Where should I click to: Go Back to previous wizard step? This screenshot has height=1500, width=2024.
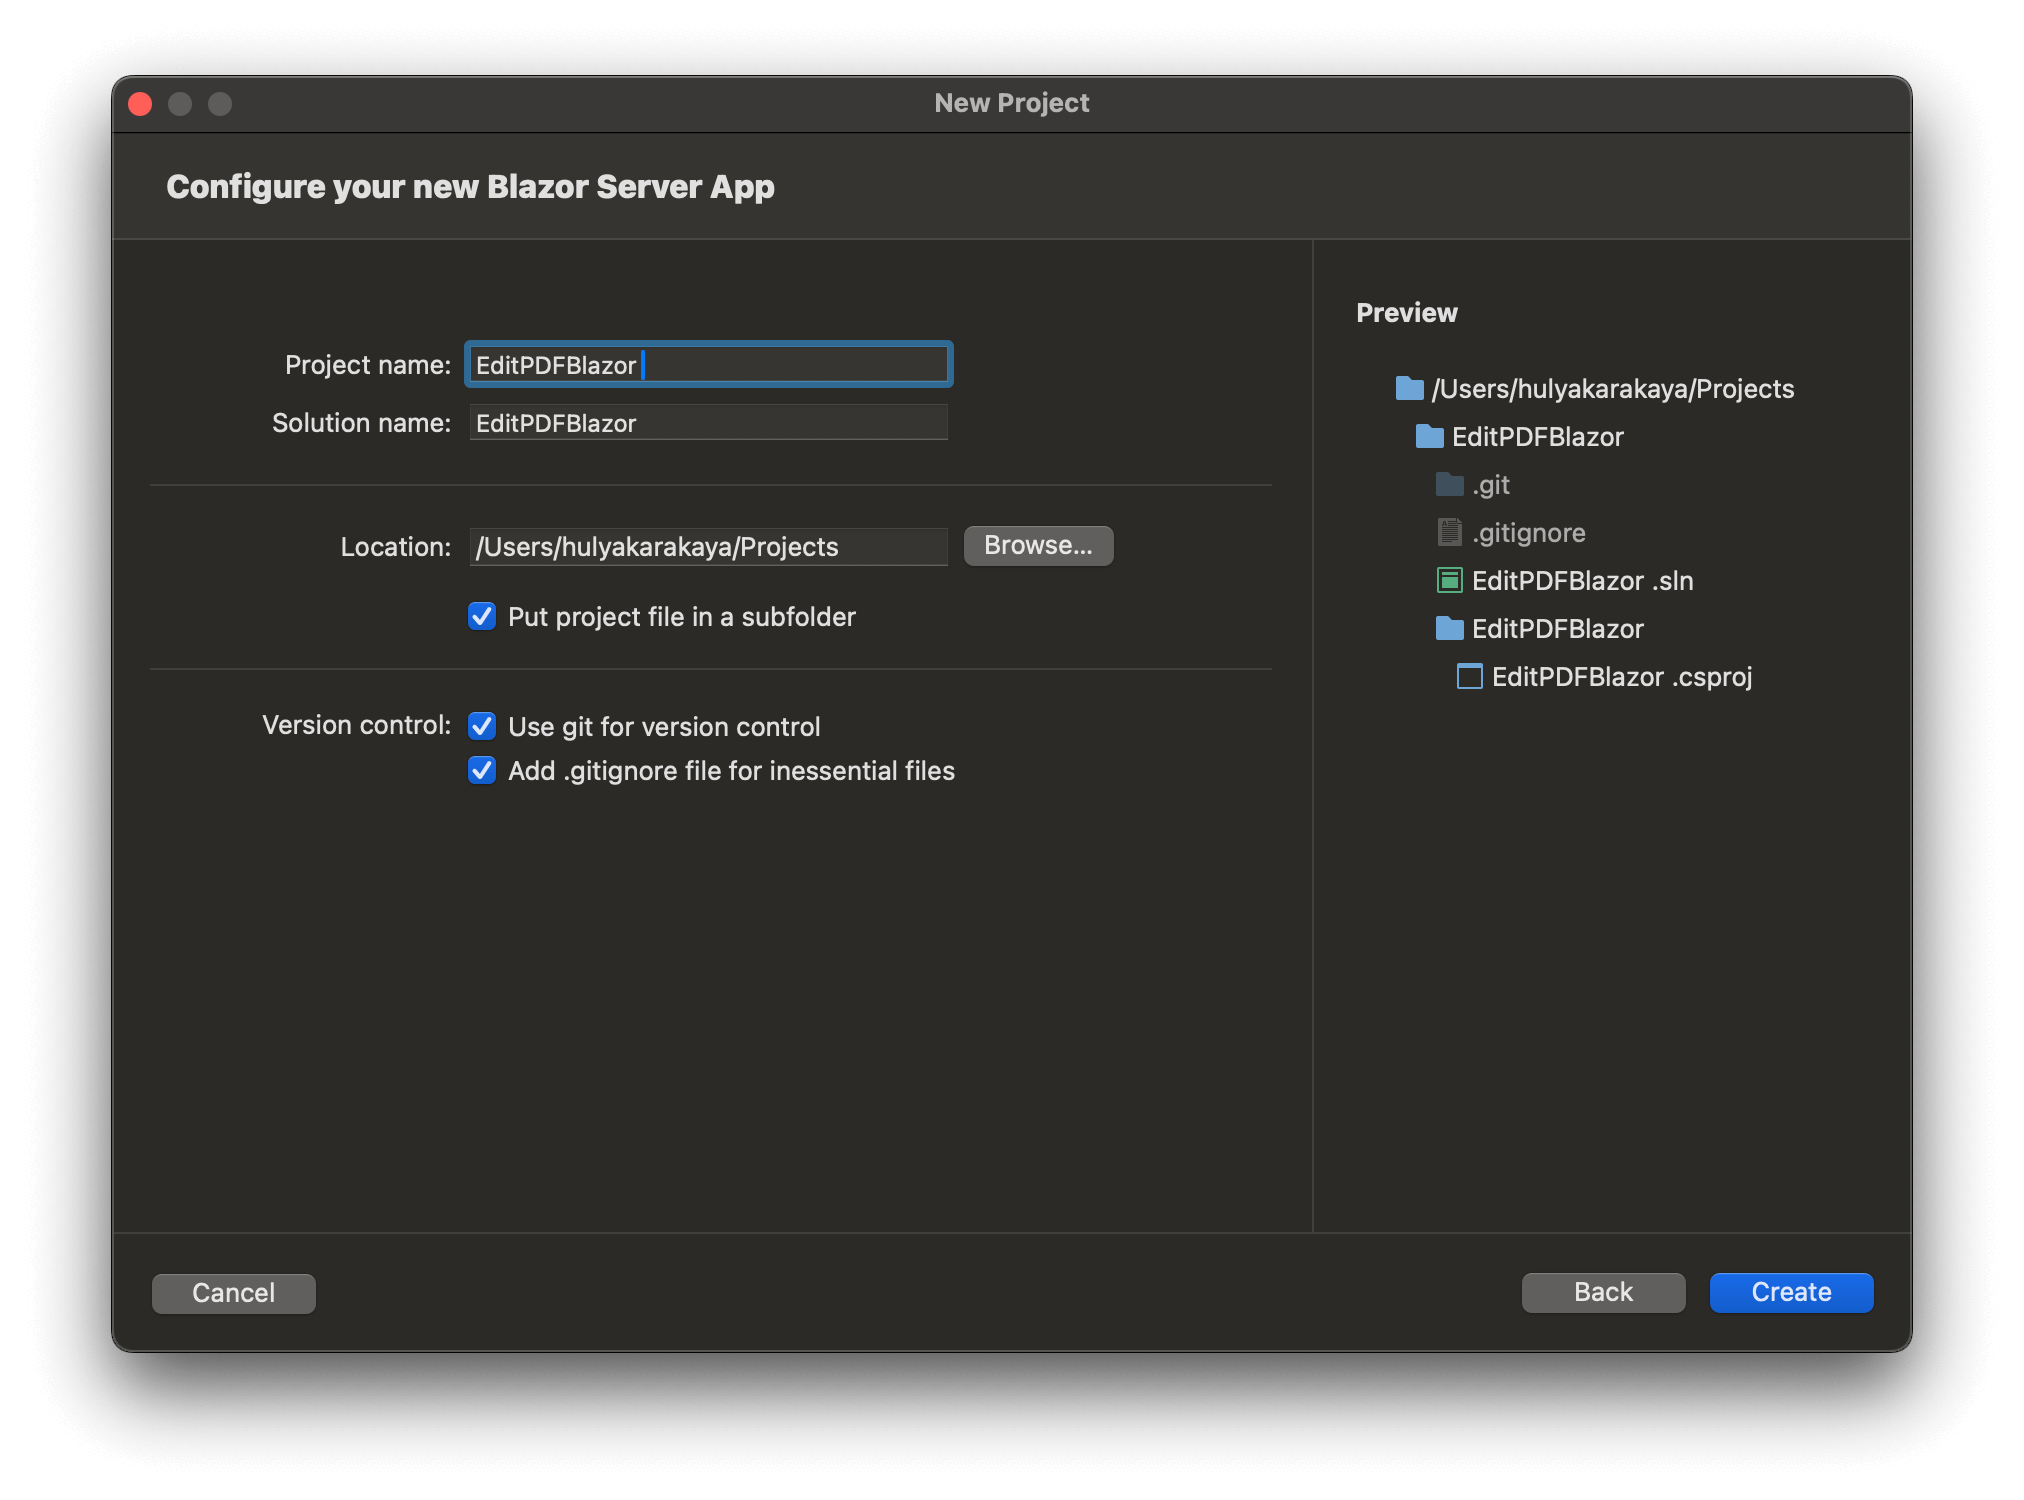(x=1602, y=1292)
